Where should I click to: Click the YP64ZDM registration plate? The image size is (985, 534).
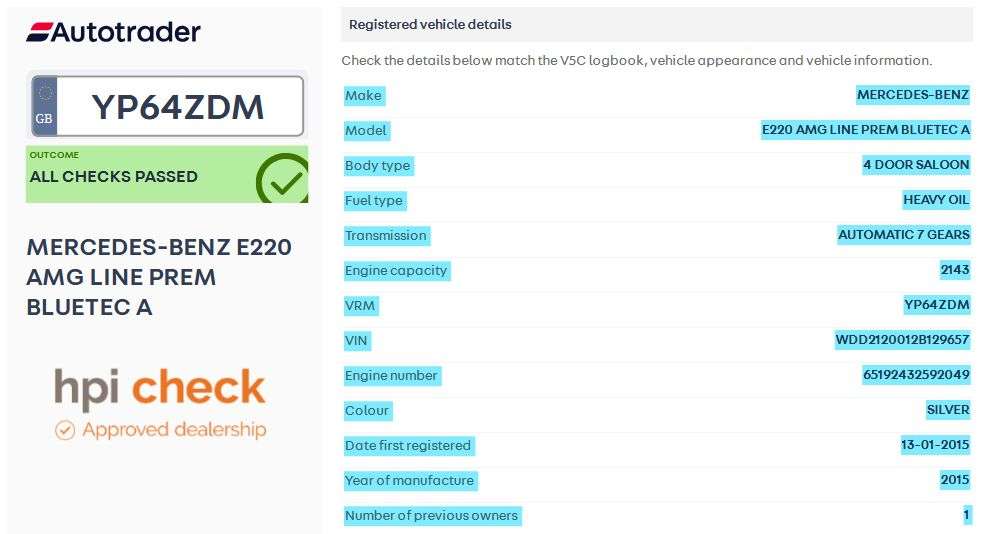click(178, 106)
